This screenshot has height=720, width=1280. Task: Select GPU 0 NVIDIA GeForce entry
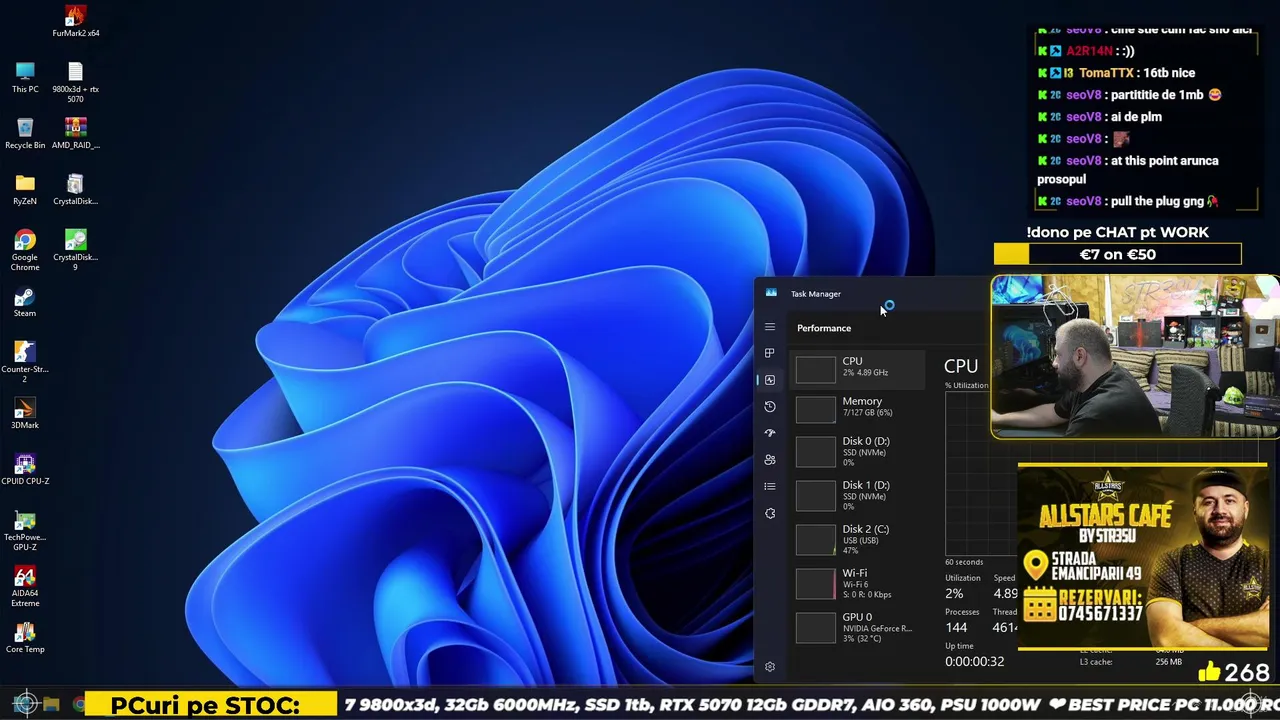coord(860,627)
